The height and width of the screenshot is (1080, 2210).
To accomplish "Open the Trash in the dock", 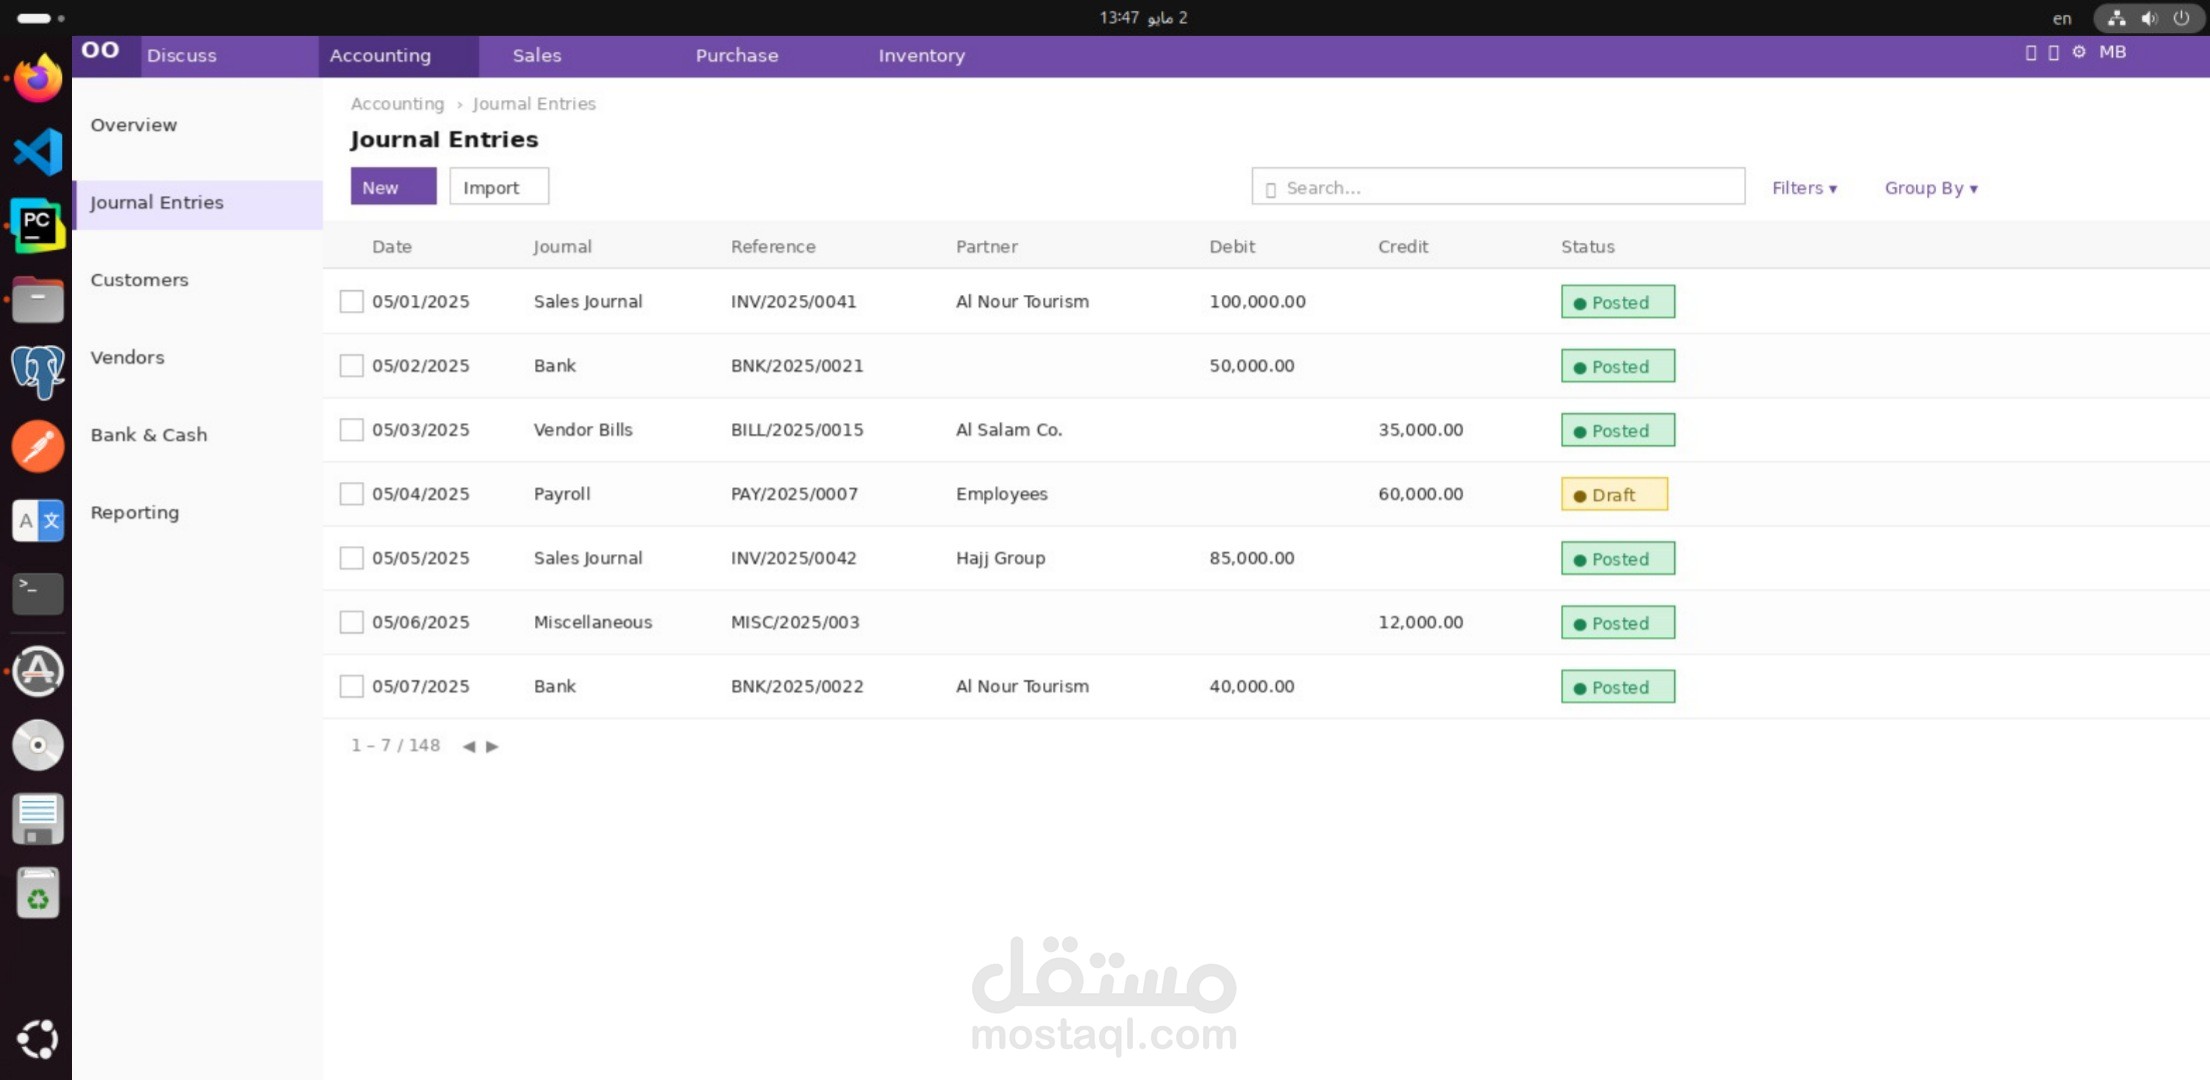I will [38, 893].
